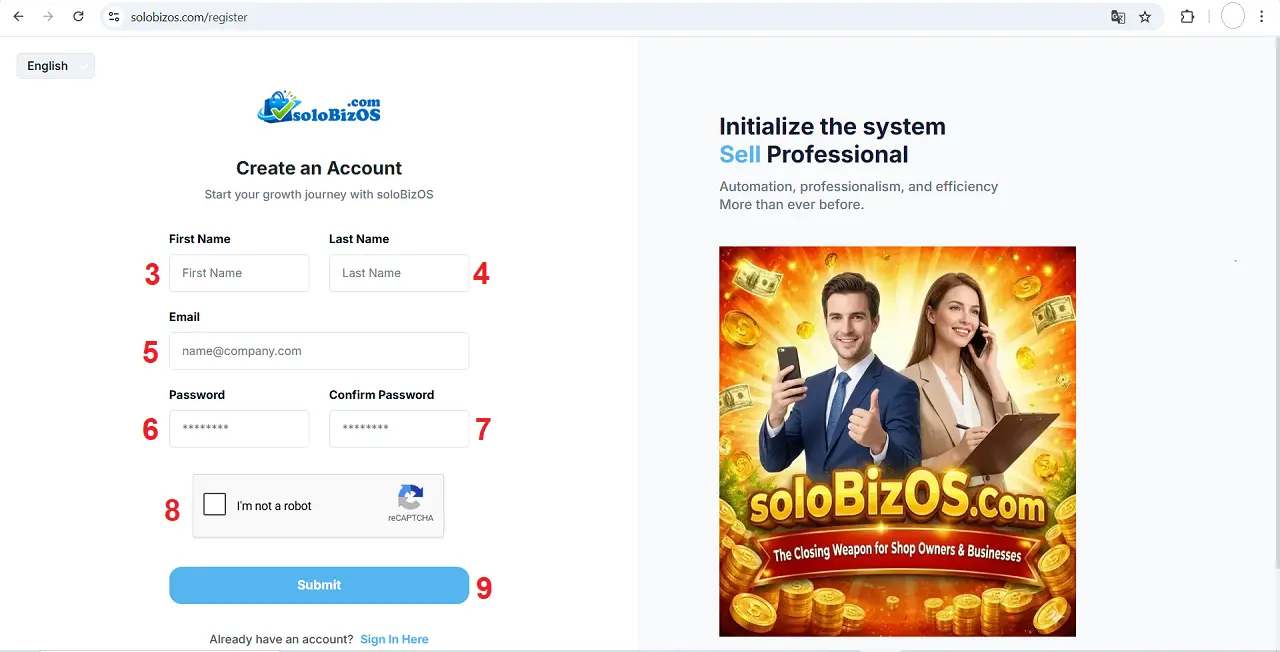The height and width of the screenshot is (652, 1280).
Task: Follow the Sign In Here link
Action: (x=394, y=639)
